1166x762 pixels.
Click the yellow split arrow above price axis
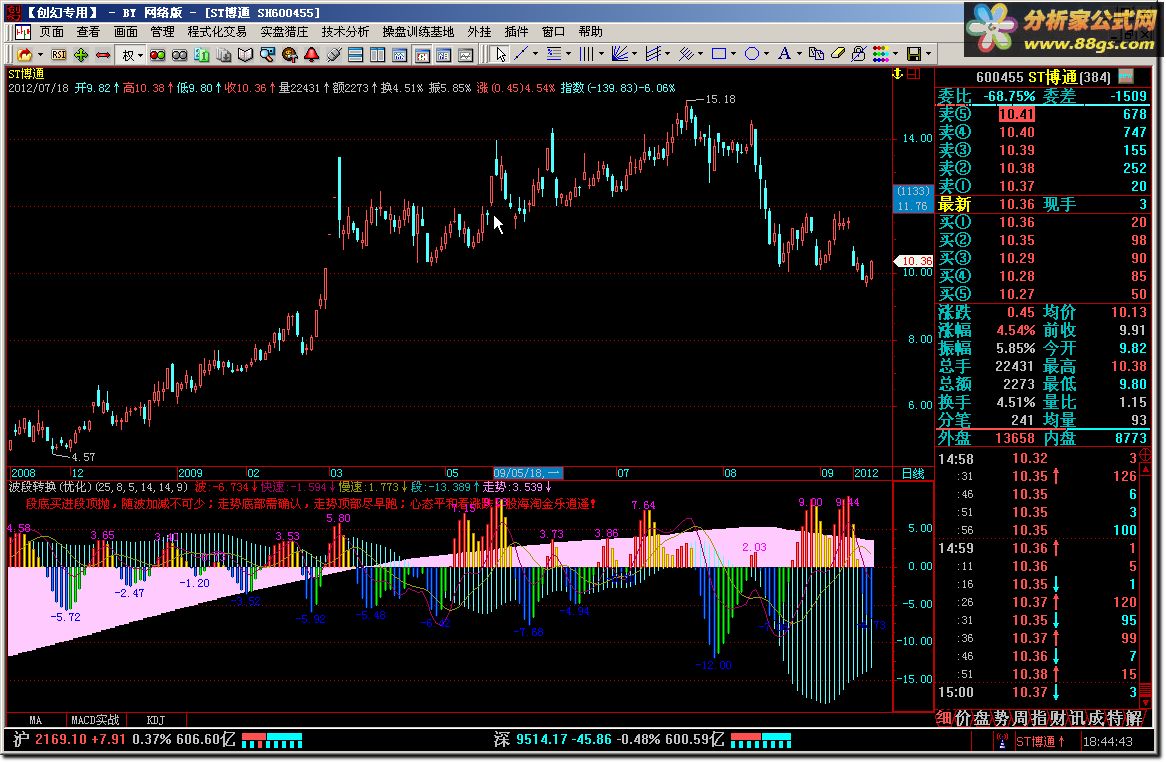[898, 74]
